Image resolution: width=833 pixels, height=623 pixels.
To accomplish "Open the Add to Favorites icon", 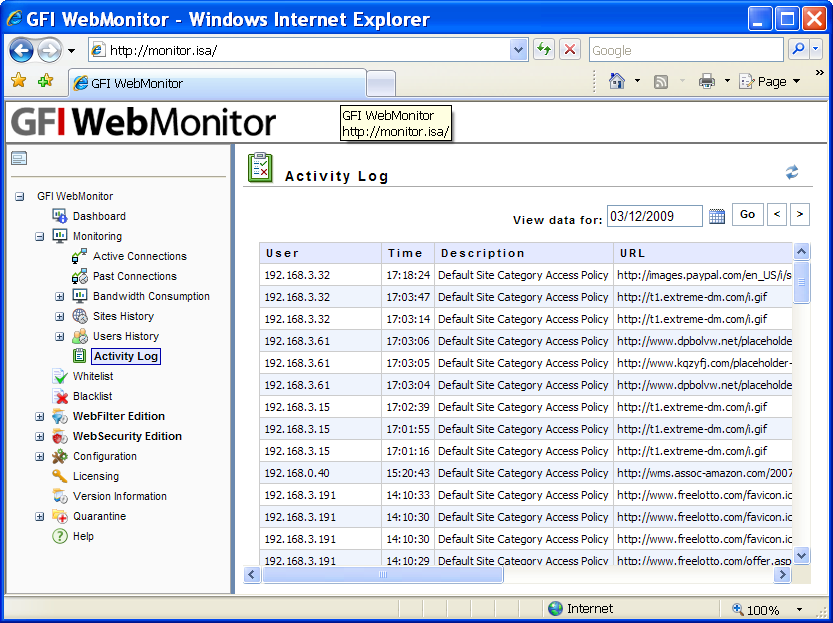I will click(45, 81).
